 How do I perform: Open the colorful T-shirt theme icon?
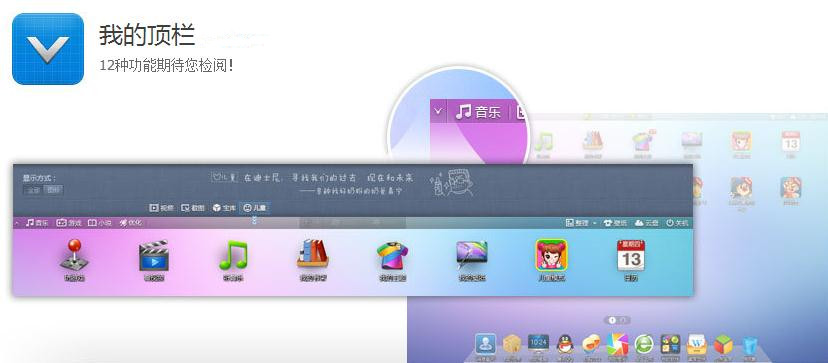click(x=392, y=256)
